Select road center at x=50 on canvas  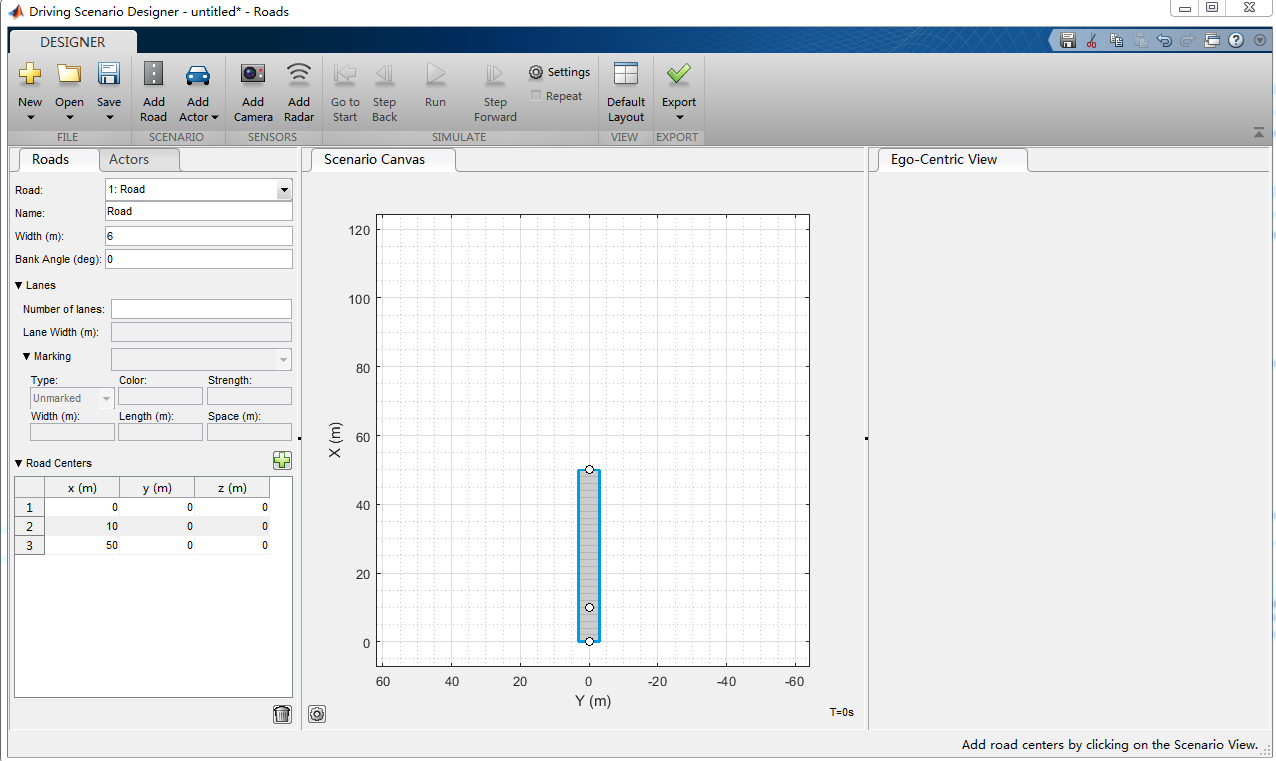coord(589,469)
